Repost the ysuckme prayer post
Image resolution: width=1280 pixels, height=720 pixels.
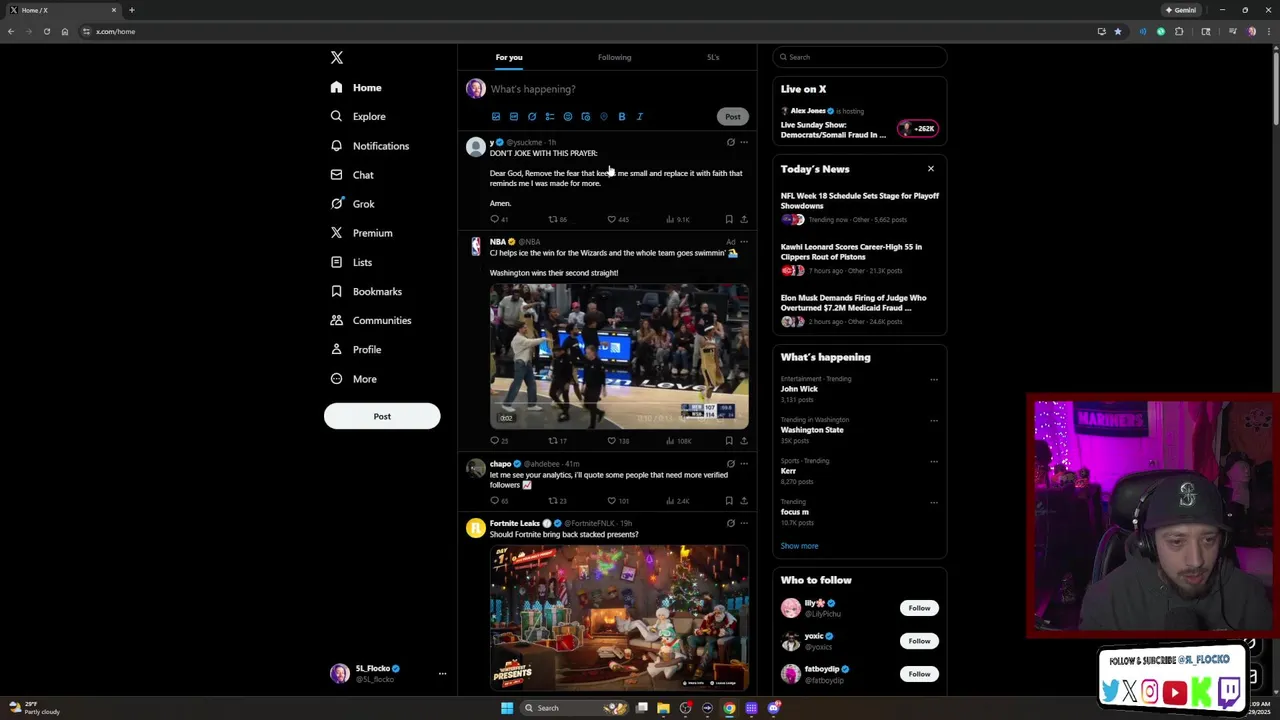(557, 219)
